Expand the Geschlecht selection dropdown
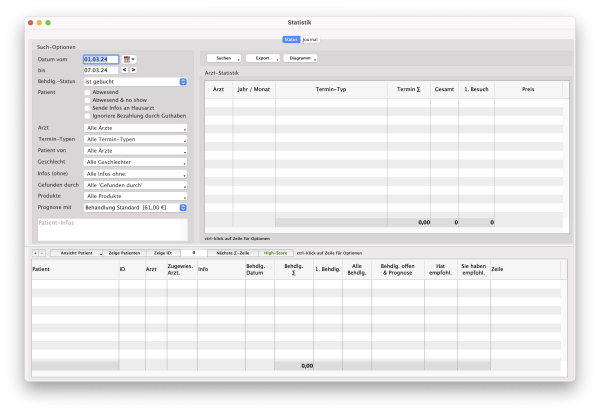This screenshot has height=414, width=600. tap(136, 162)
